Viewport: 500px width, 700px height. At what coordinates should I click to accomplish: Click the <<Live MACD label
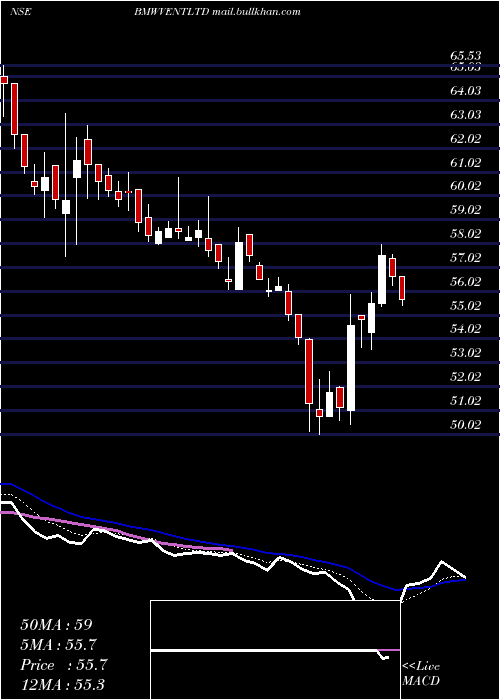(421, 674)
